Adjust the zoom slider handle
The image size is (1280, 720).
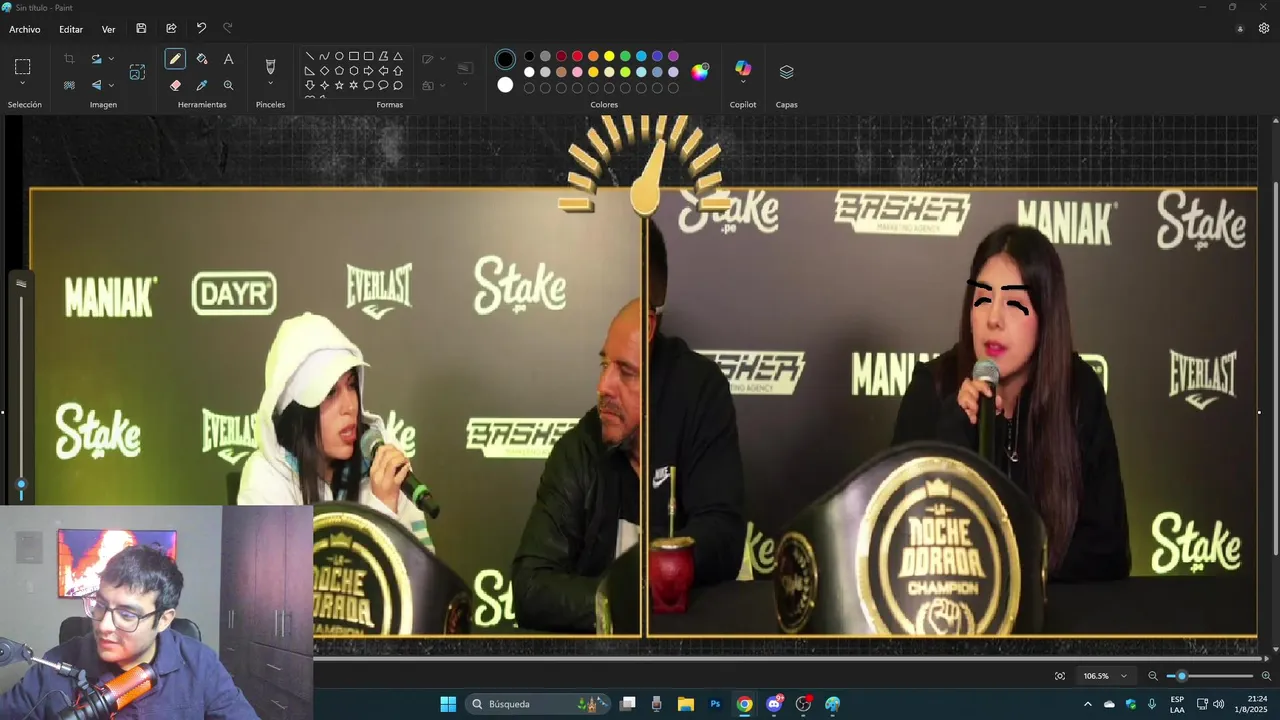click(1182, 676)
